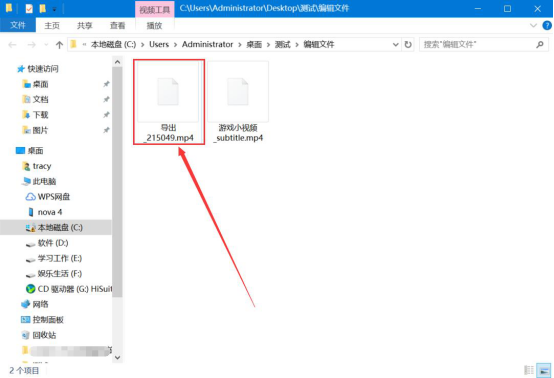The width and height of the screenshot is (554, 378).
Task: Click 桌面 in the address breadcrumb
Action: click(x=254, y=45)
